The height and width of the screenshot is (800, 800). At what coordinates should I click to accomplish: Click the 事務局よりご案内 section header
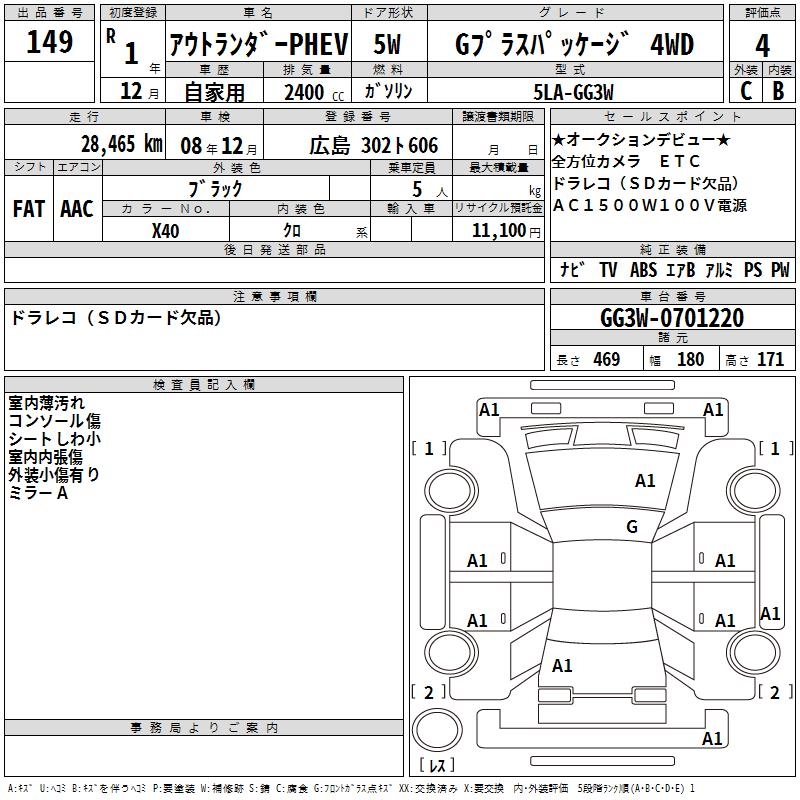click(204, 728)
